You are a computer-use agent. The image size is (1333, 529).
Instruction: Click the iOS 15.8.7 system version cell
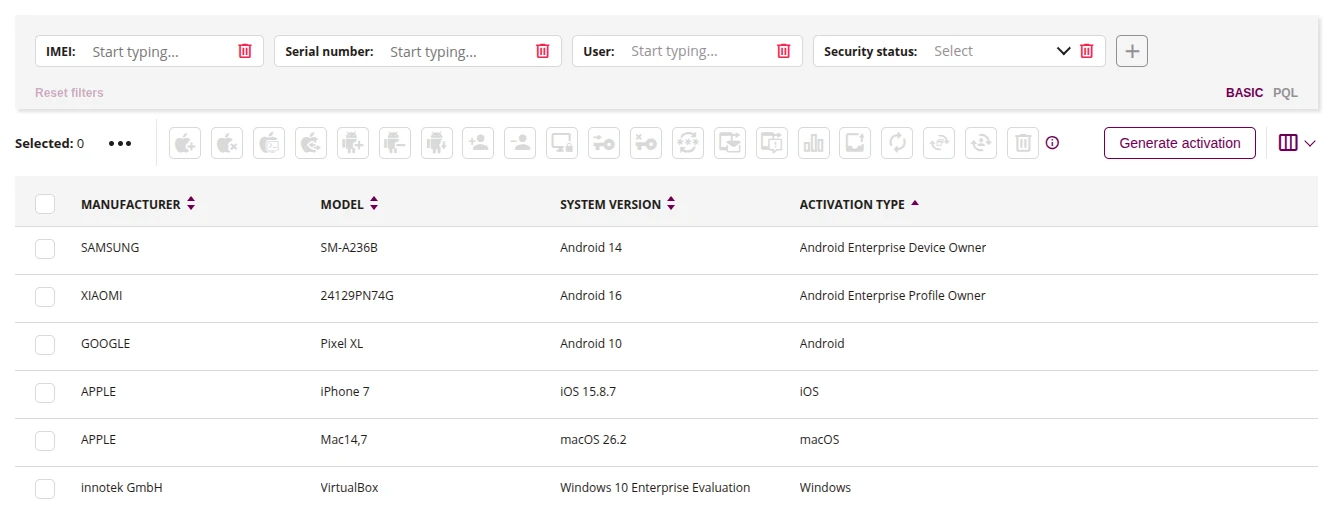(588, 392)
